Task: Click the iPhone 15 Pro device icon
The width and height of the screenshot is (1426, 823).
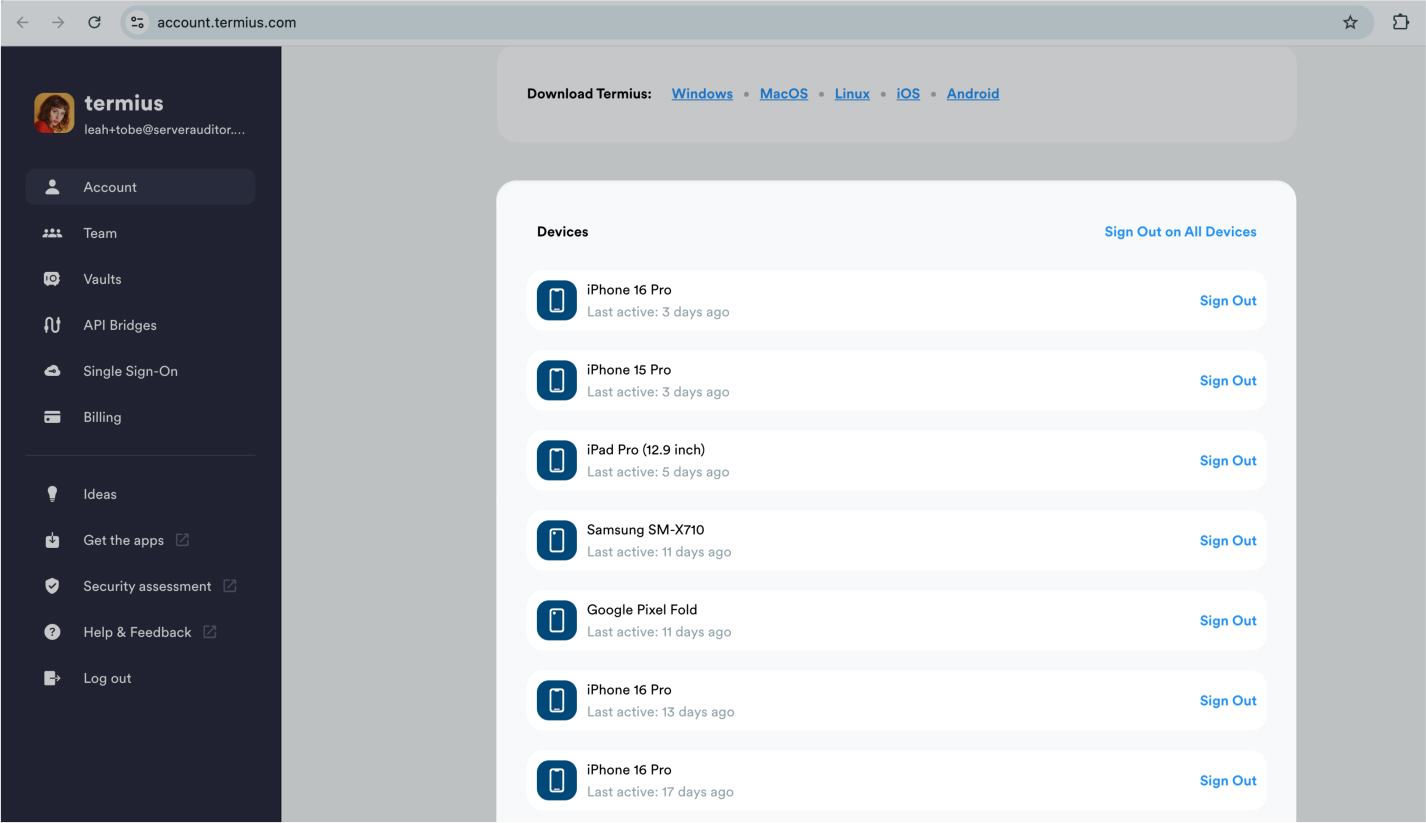Action: point(557,380)
